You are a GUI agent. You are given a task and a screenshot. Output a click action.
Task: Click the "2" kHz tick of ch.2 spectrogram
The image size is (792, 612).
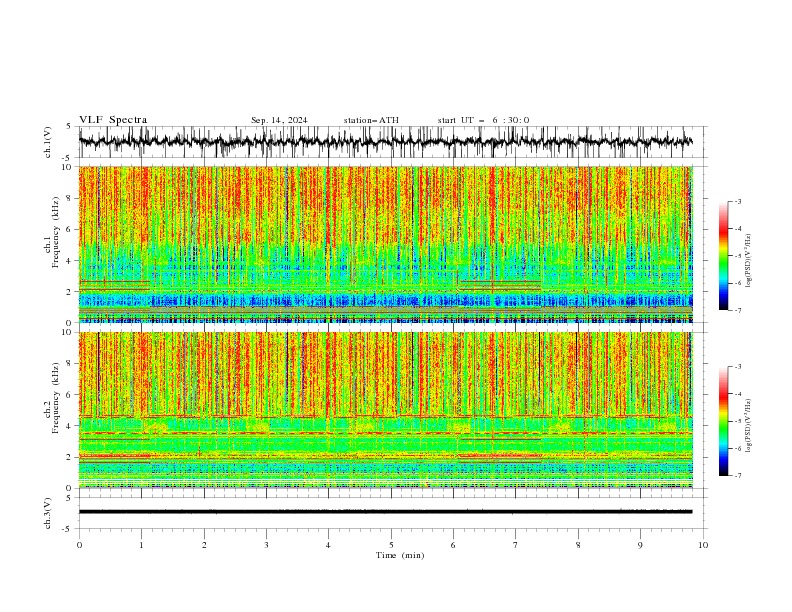pos(69,457)
